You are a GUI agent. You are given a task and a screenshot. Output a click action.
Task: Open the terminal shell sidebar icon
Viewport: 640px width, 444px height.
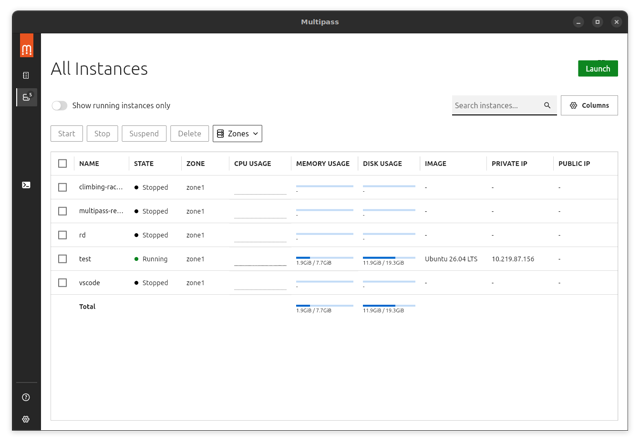pos(26,185)
